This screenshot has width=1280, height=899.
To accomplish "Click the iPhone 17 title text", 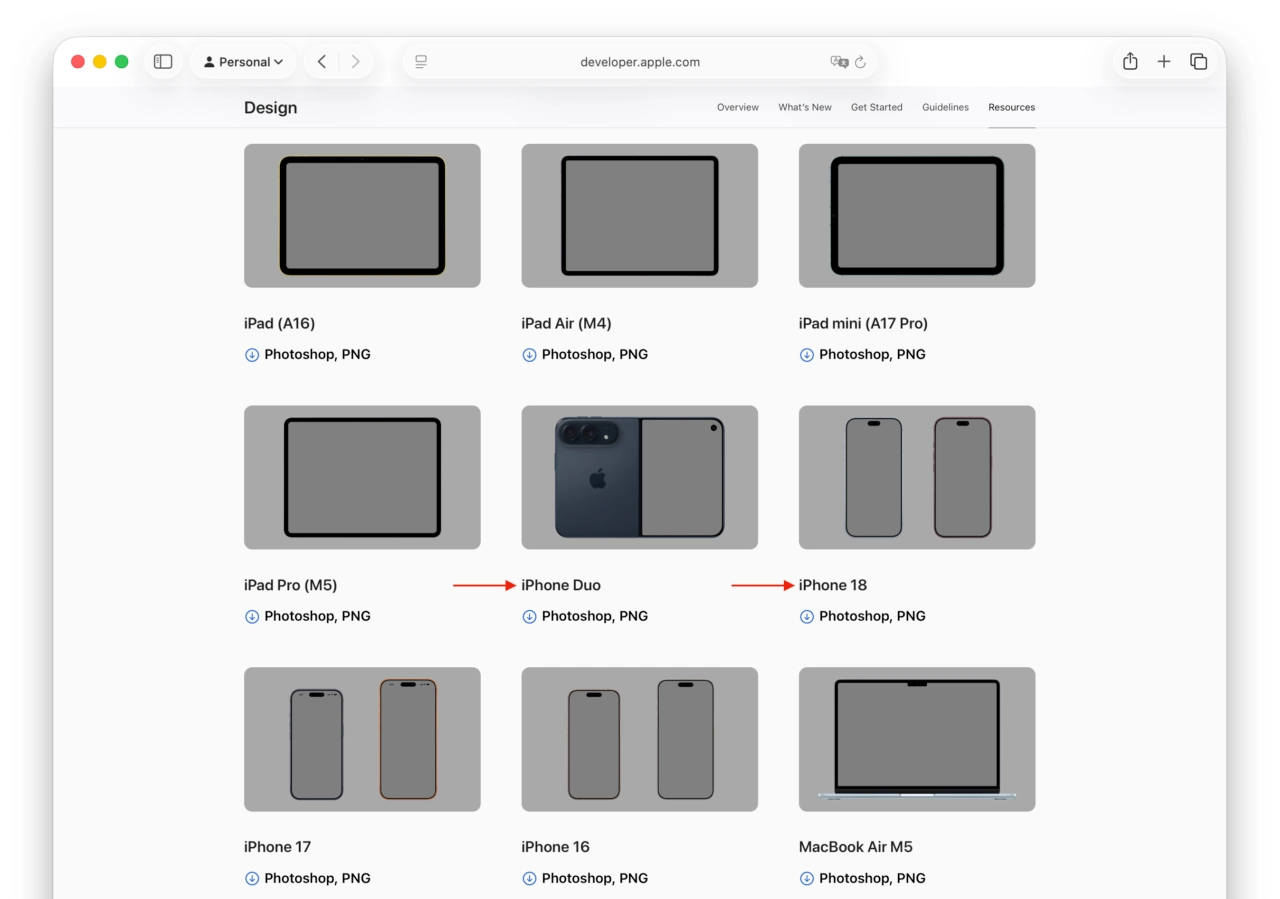I will click(x=278, y=848).
